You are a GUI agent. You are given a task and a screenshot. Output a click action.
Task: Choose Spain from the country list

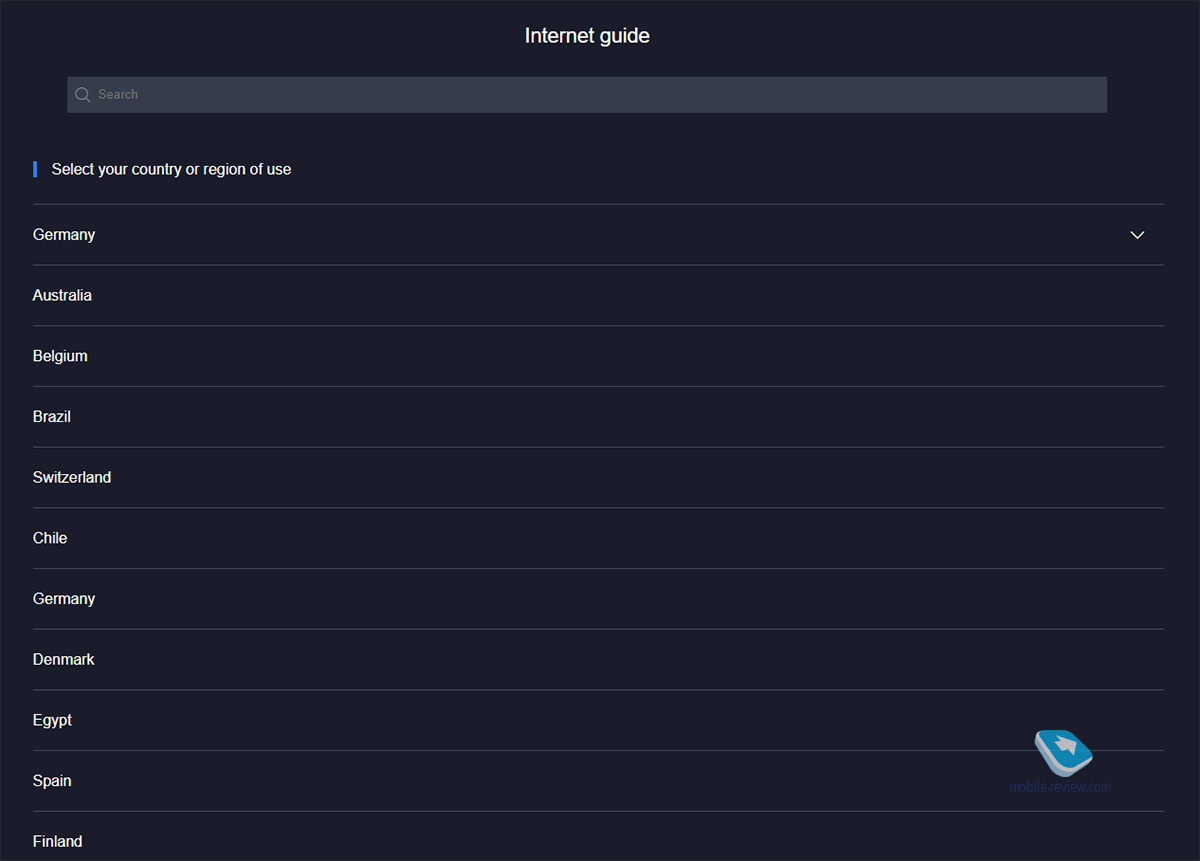52,781
